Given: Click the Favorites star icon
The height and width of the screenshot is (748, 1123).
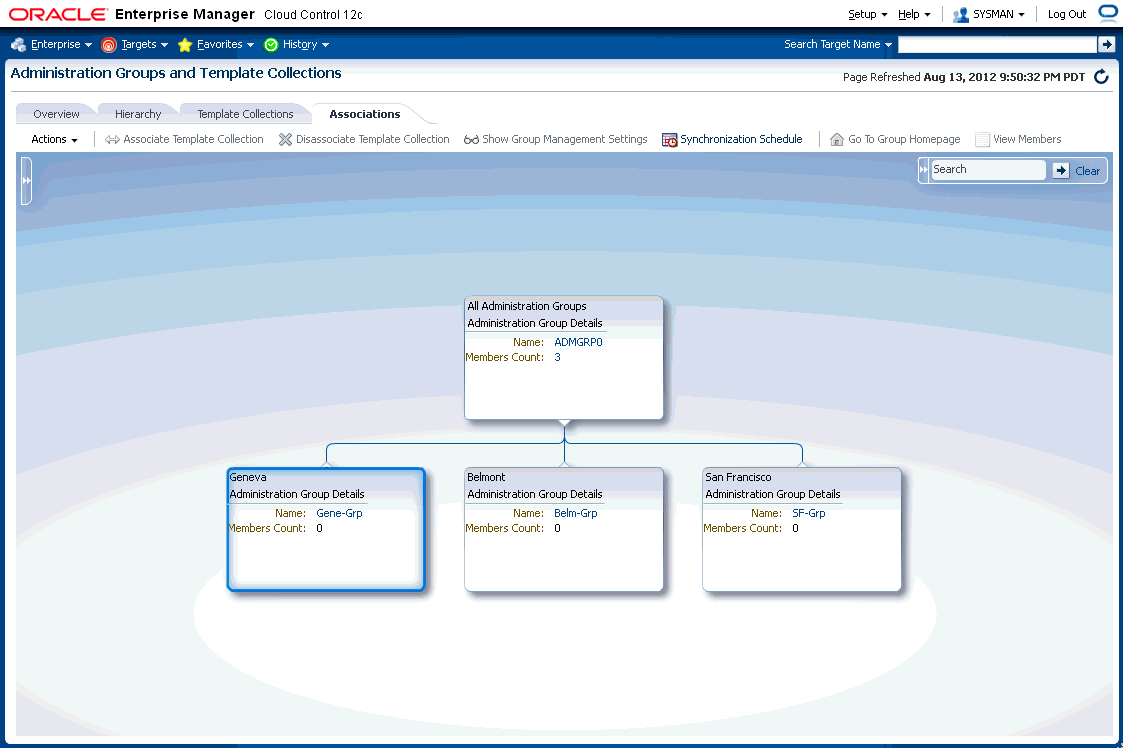Looking at the screenshot, I should point(185,45).
